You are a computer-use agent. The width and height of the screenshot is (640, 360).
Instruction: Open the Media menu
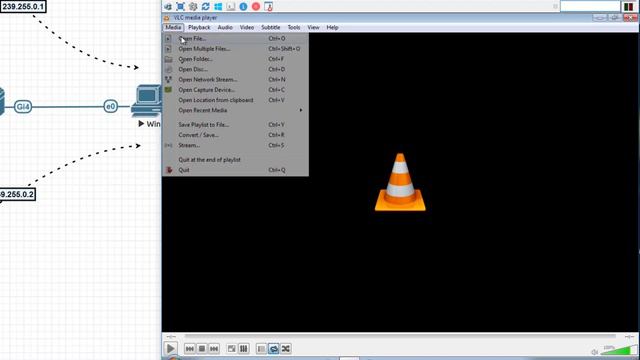coord(173,27)
